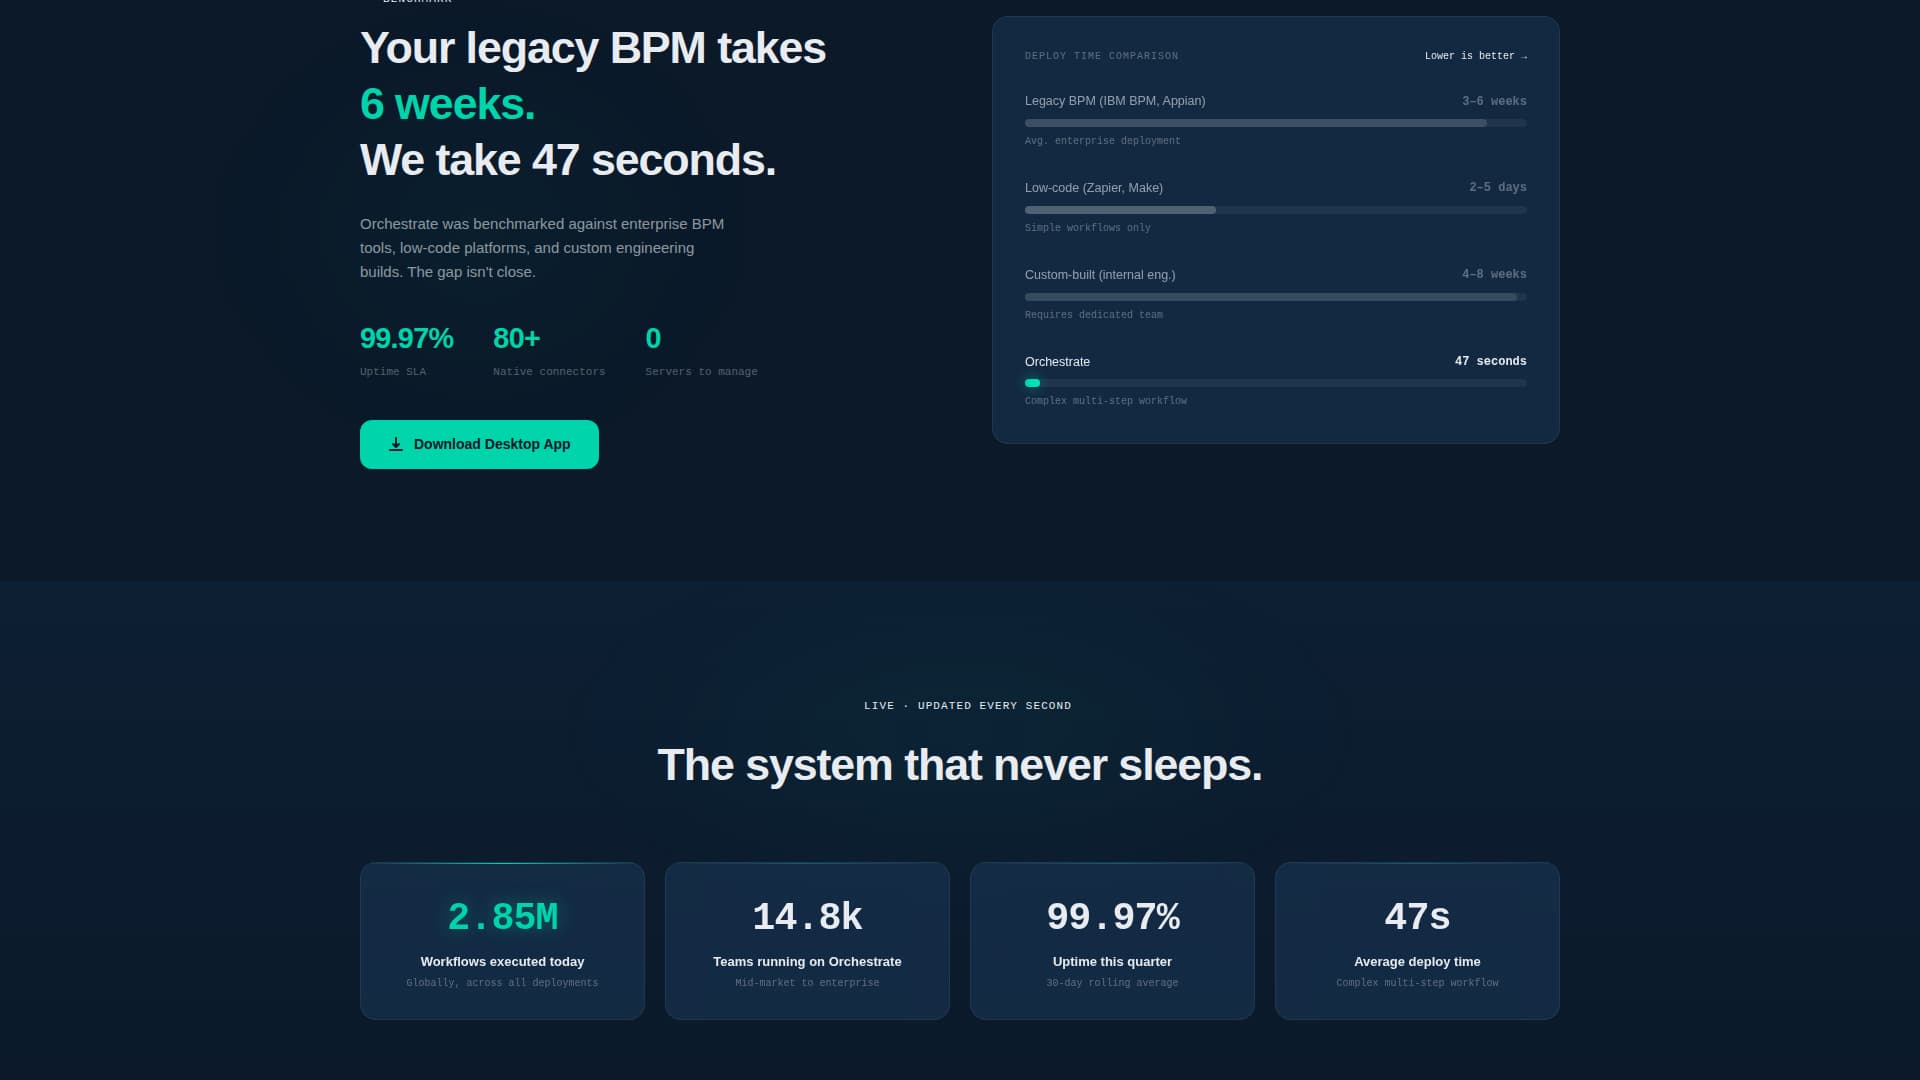This screenshot has width=1920, height=1080.
Task: Click the '80+' native connectors stat
Action: pos(516,339)
